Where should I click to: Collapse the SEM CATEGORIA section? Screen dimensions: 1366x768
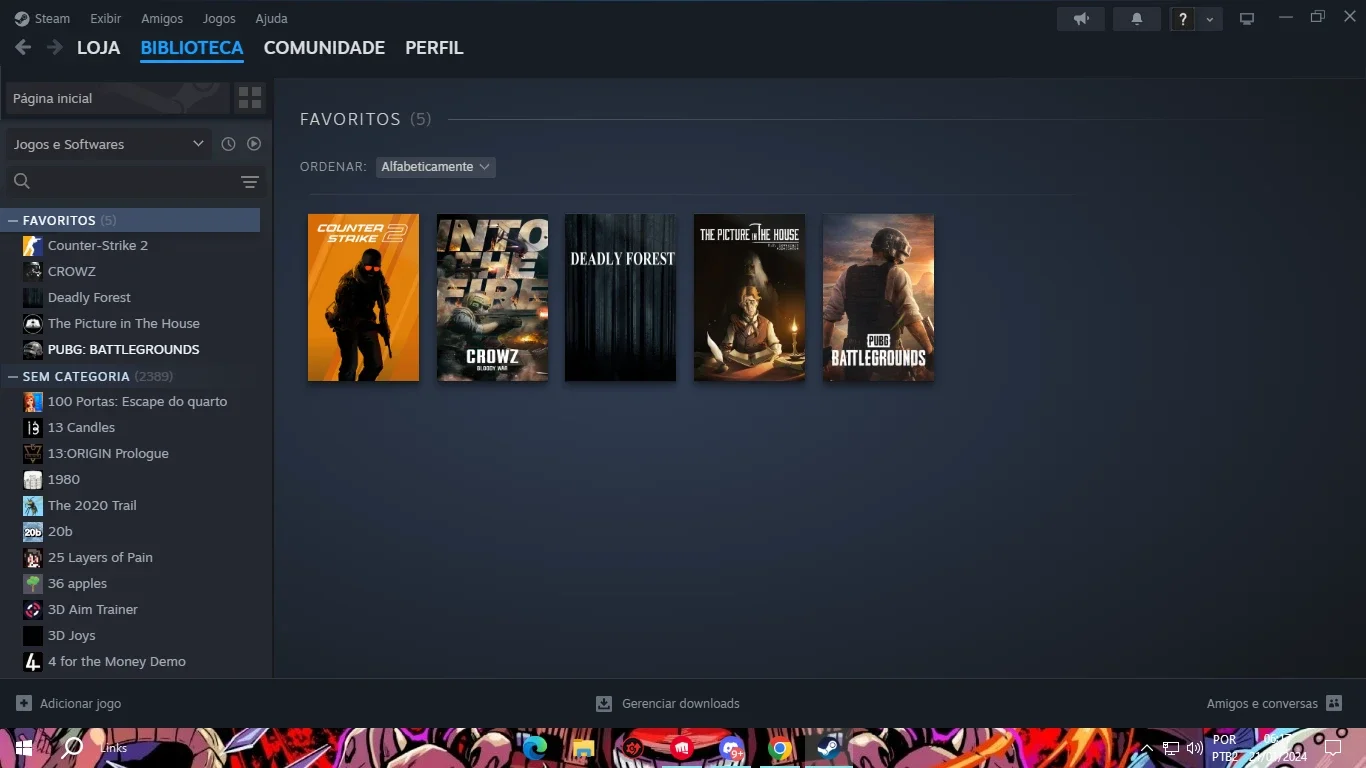pos(13,376)
